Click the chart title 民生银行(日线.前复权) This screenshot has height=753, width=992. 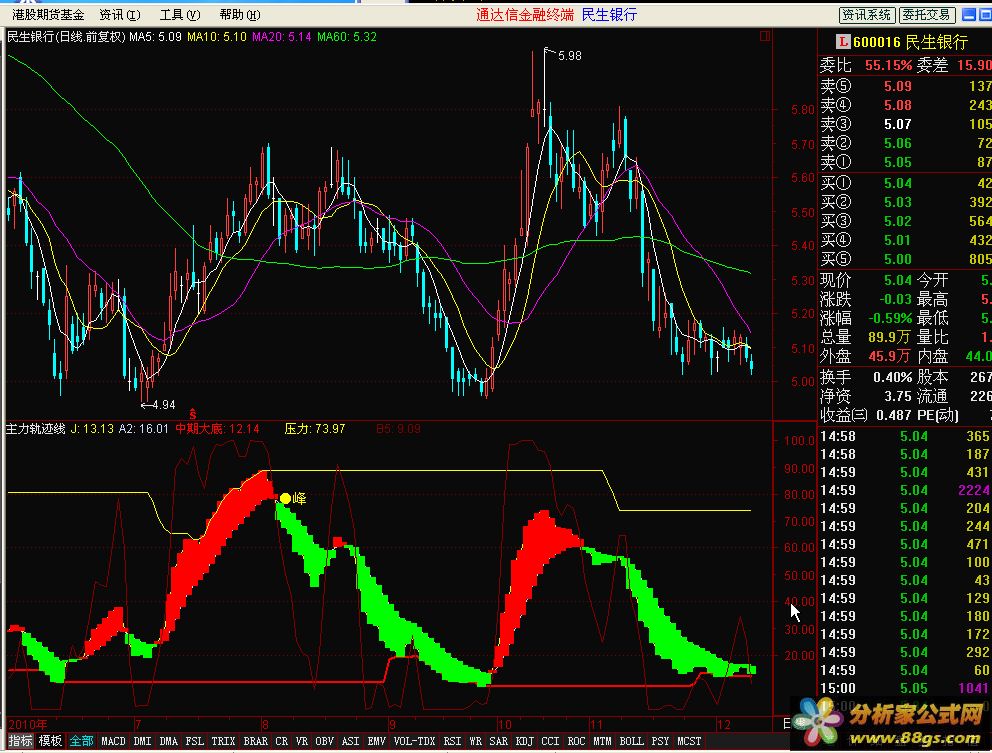point(66,37)
